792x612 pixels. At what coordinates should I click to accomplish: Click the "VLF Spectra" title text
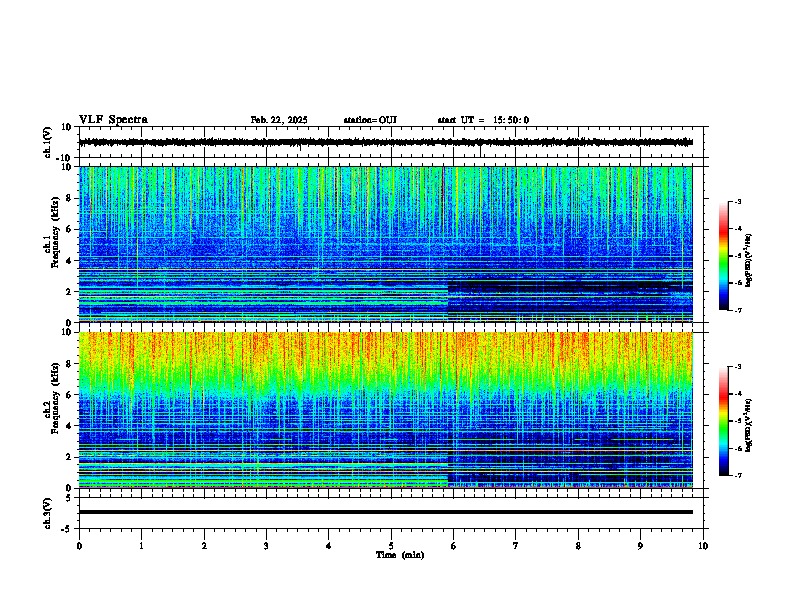113,120
